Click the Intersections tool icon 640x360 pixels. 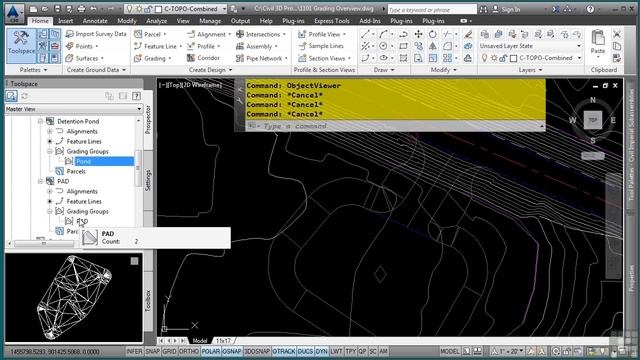coord(240,34)
